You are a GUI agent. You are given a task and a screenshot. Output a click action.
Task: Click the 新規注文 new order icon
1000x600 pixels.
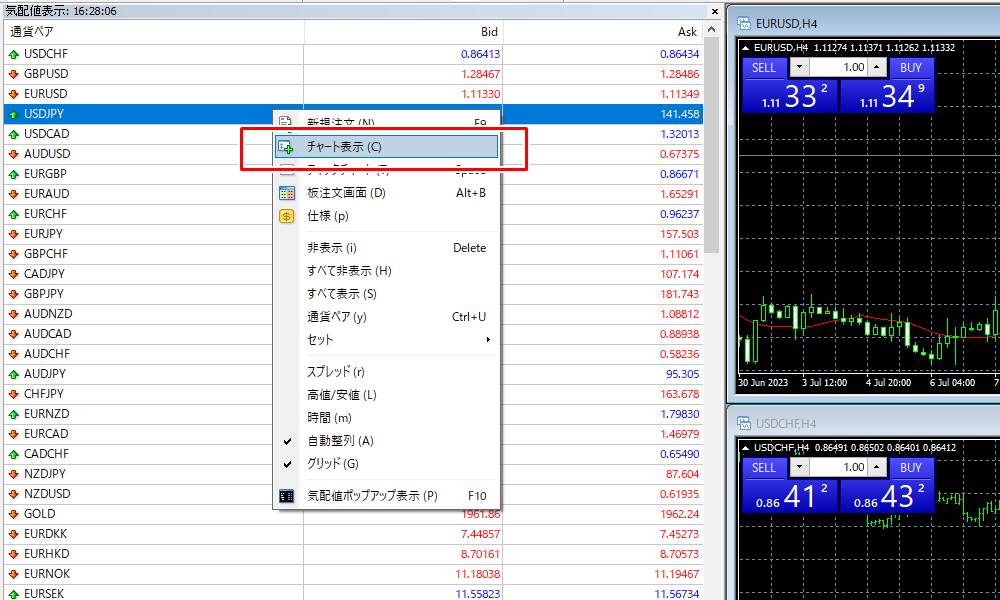pyautogui.click(x=285, y=120)
